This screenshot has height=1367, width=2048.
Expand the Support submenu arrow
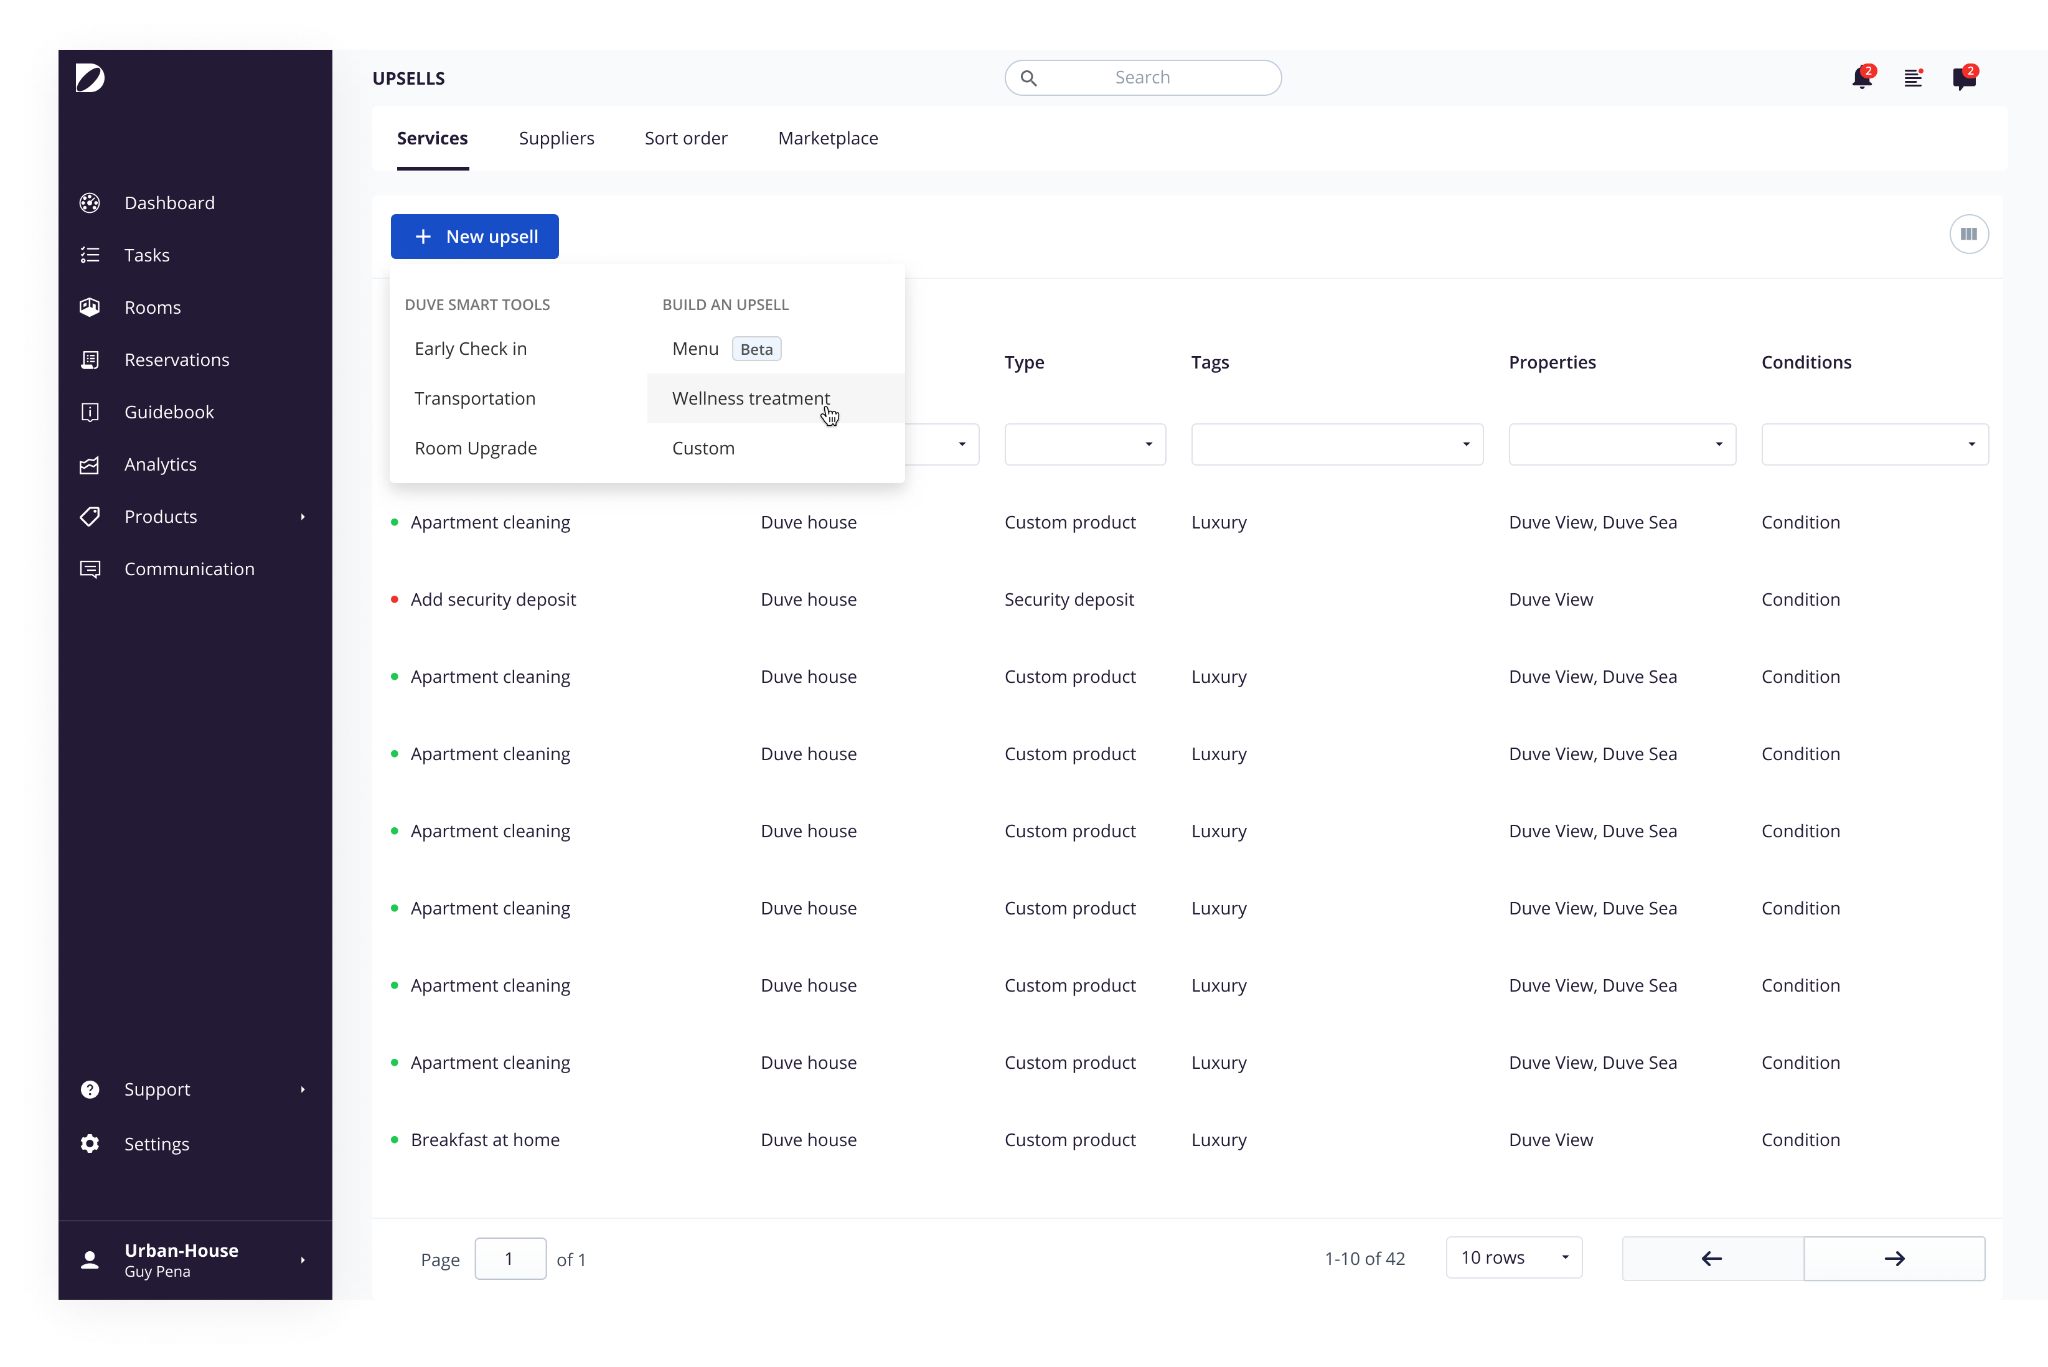(x=302, y=1090)
